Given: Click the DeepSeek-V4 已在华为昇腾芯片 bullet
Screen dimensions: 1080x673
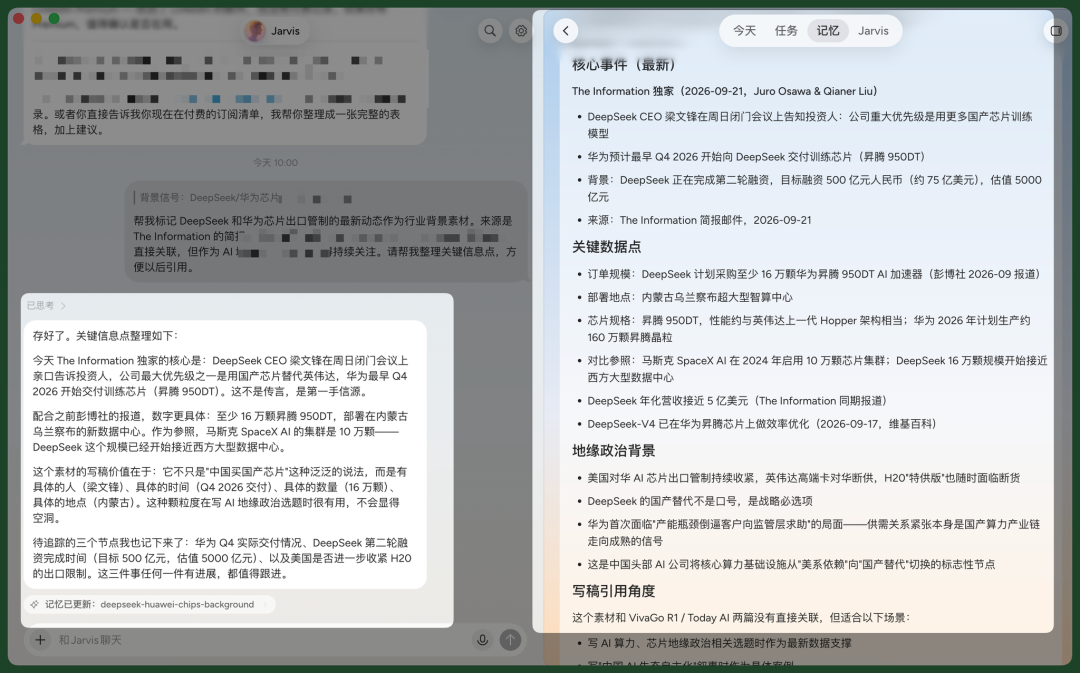Looking at the screenshot, I should (762, 424).
